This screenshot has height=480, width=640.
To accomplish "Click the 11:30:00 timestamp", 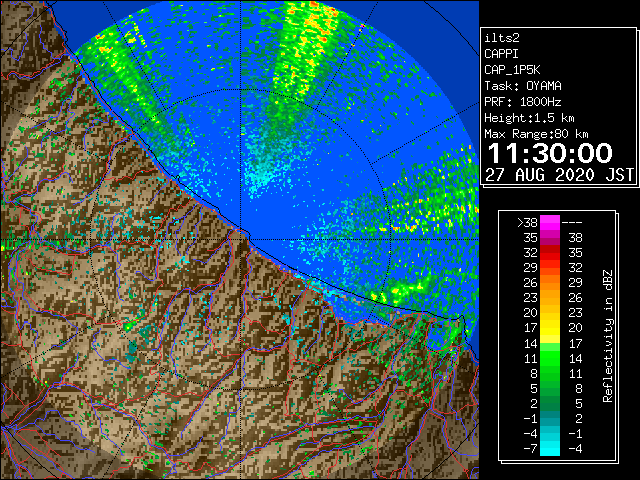I will [550, 153].
